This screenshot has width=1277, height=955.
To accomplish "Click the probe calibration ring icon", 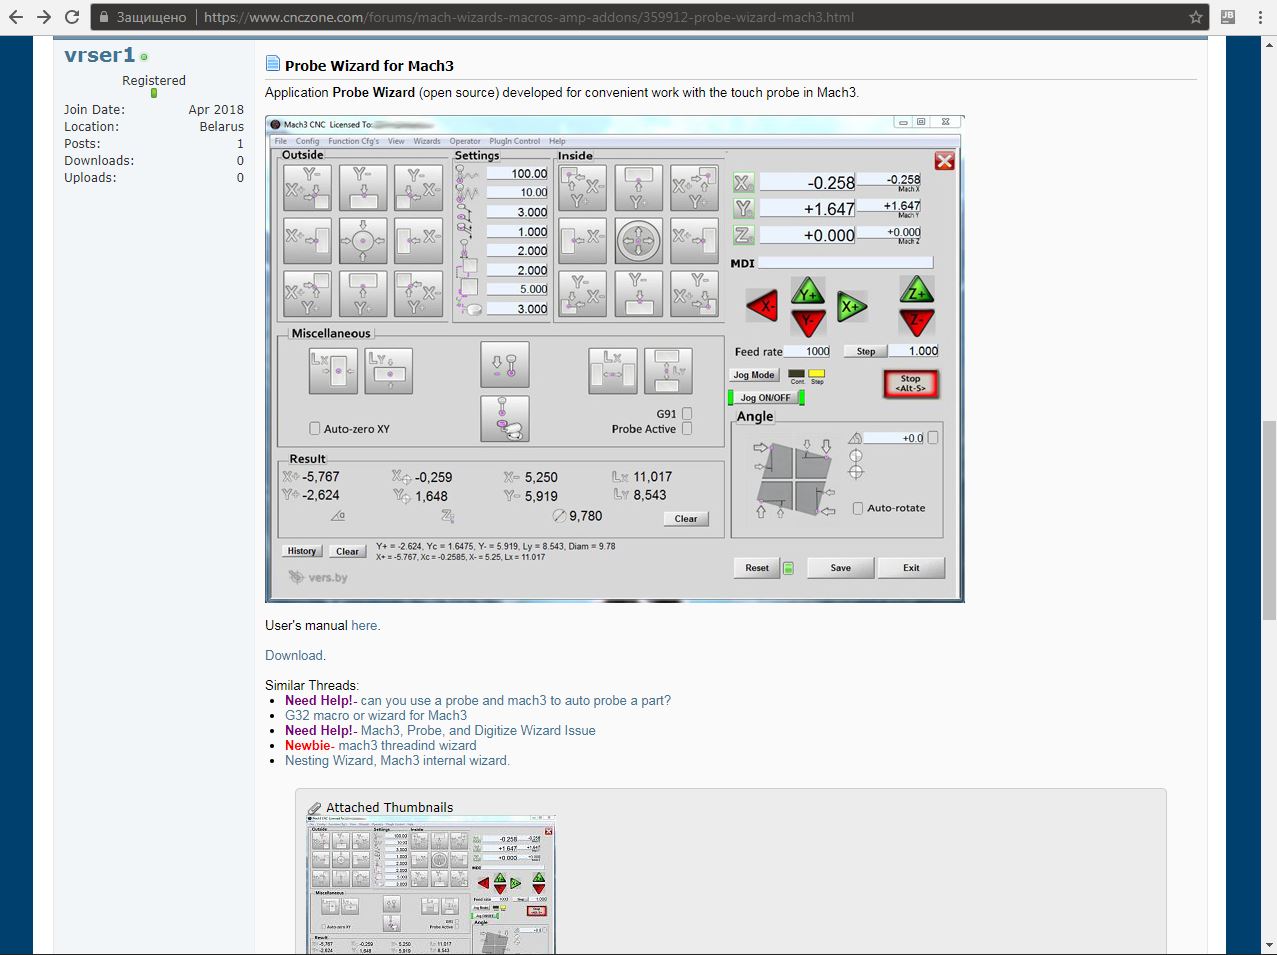I will tap(505, 418).
